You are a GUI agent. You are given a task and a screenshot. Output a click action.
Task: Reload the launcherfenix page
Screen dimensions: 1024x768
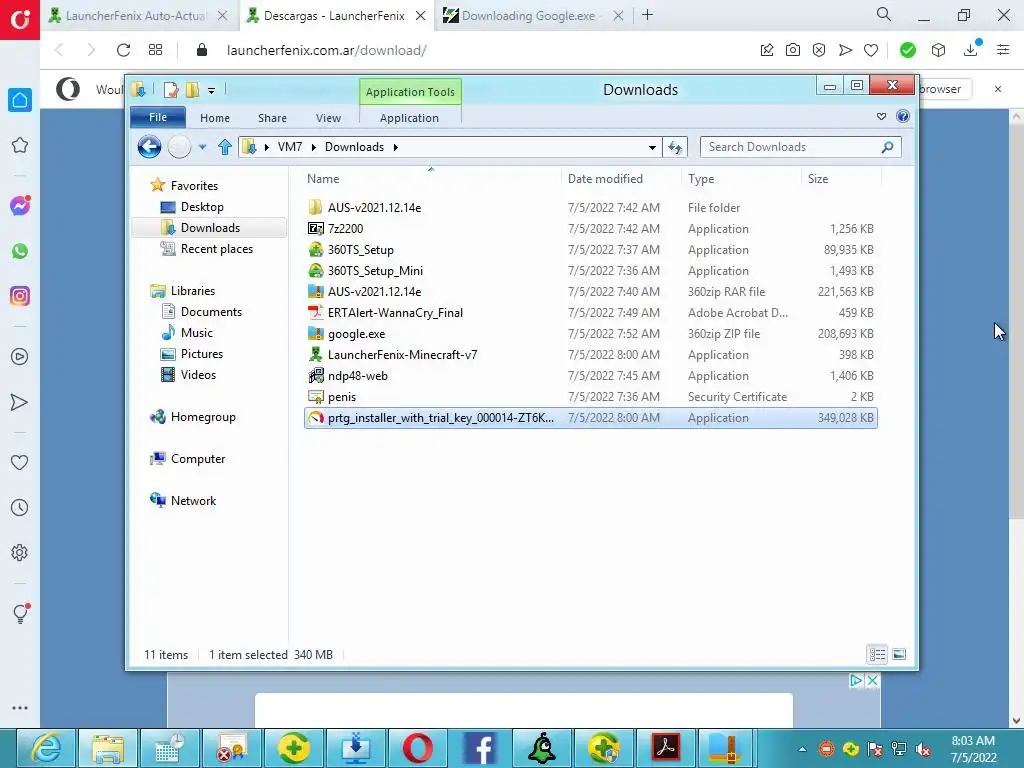[123, 50]
